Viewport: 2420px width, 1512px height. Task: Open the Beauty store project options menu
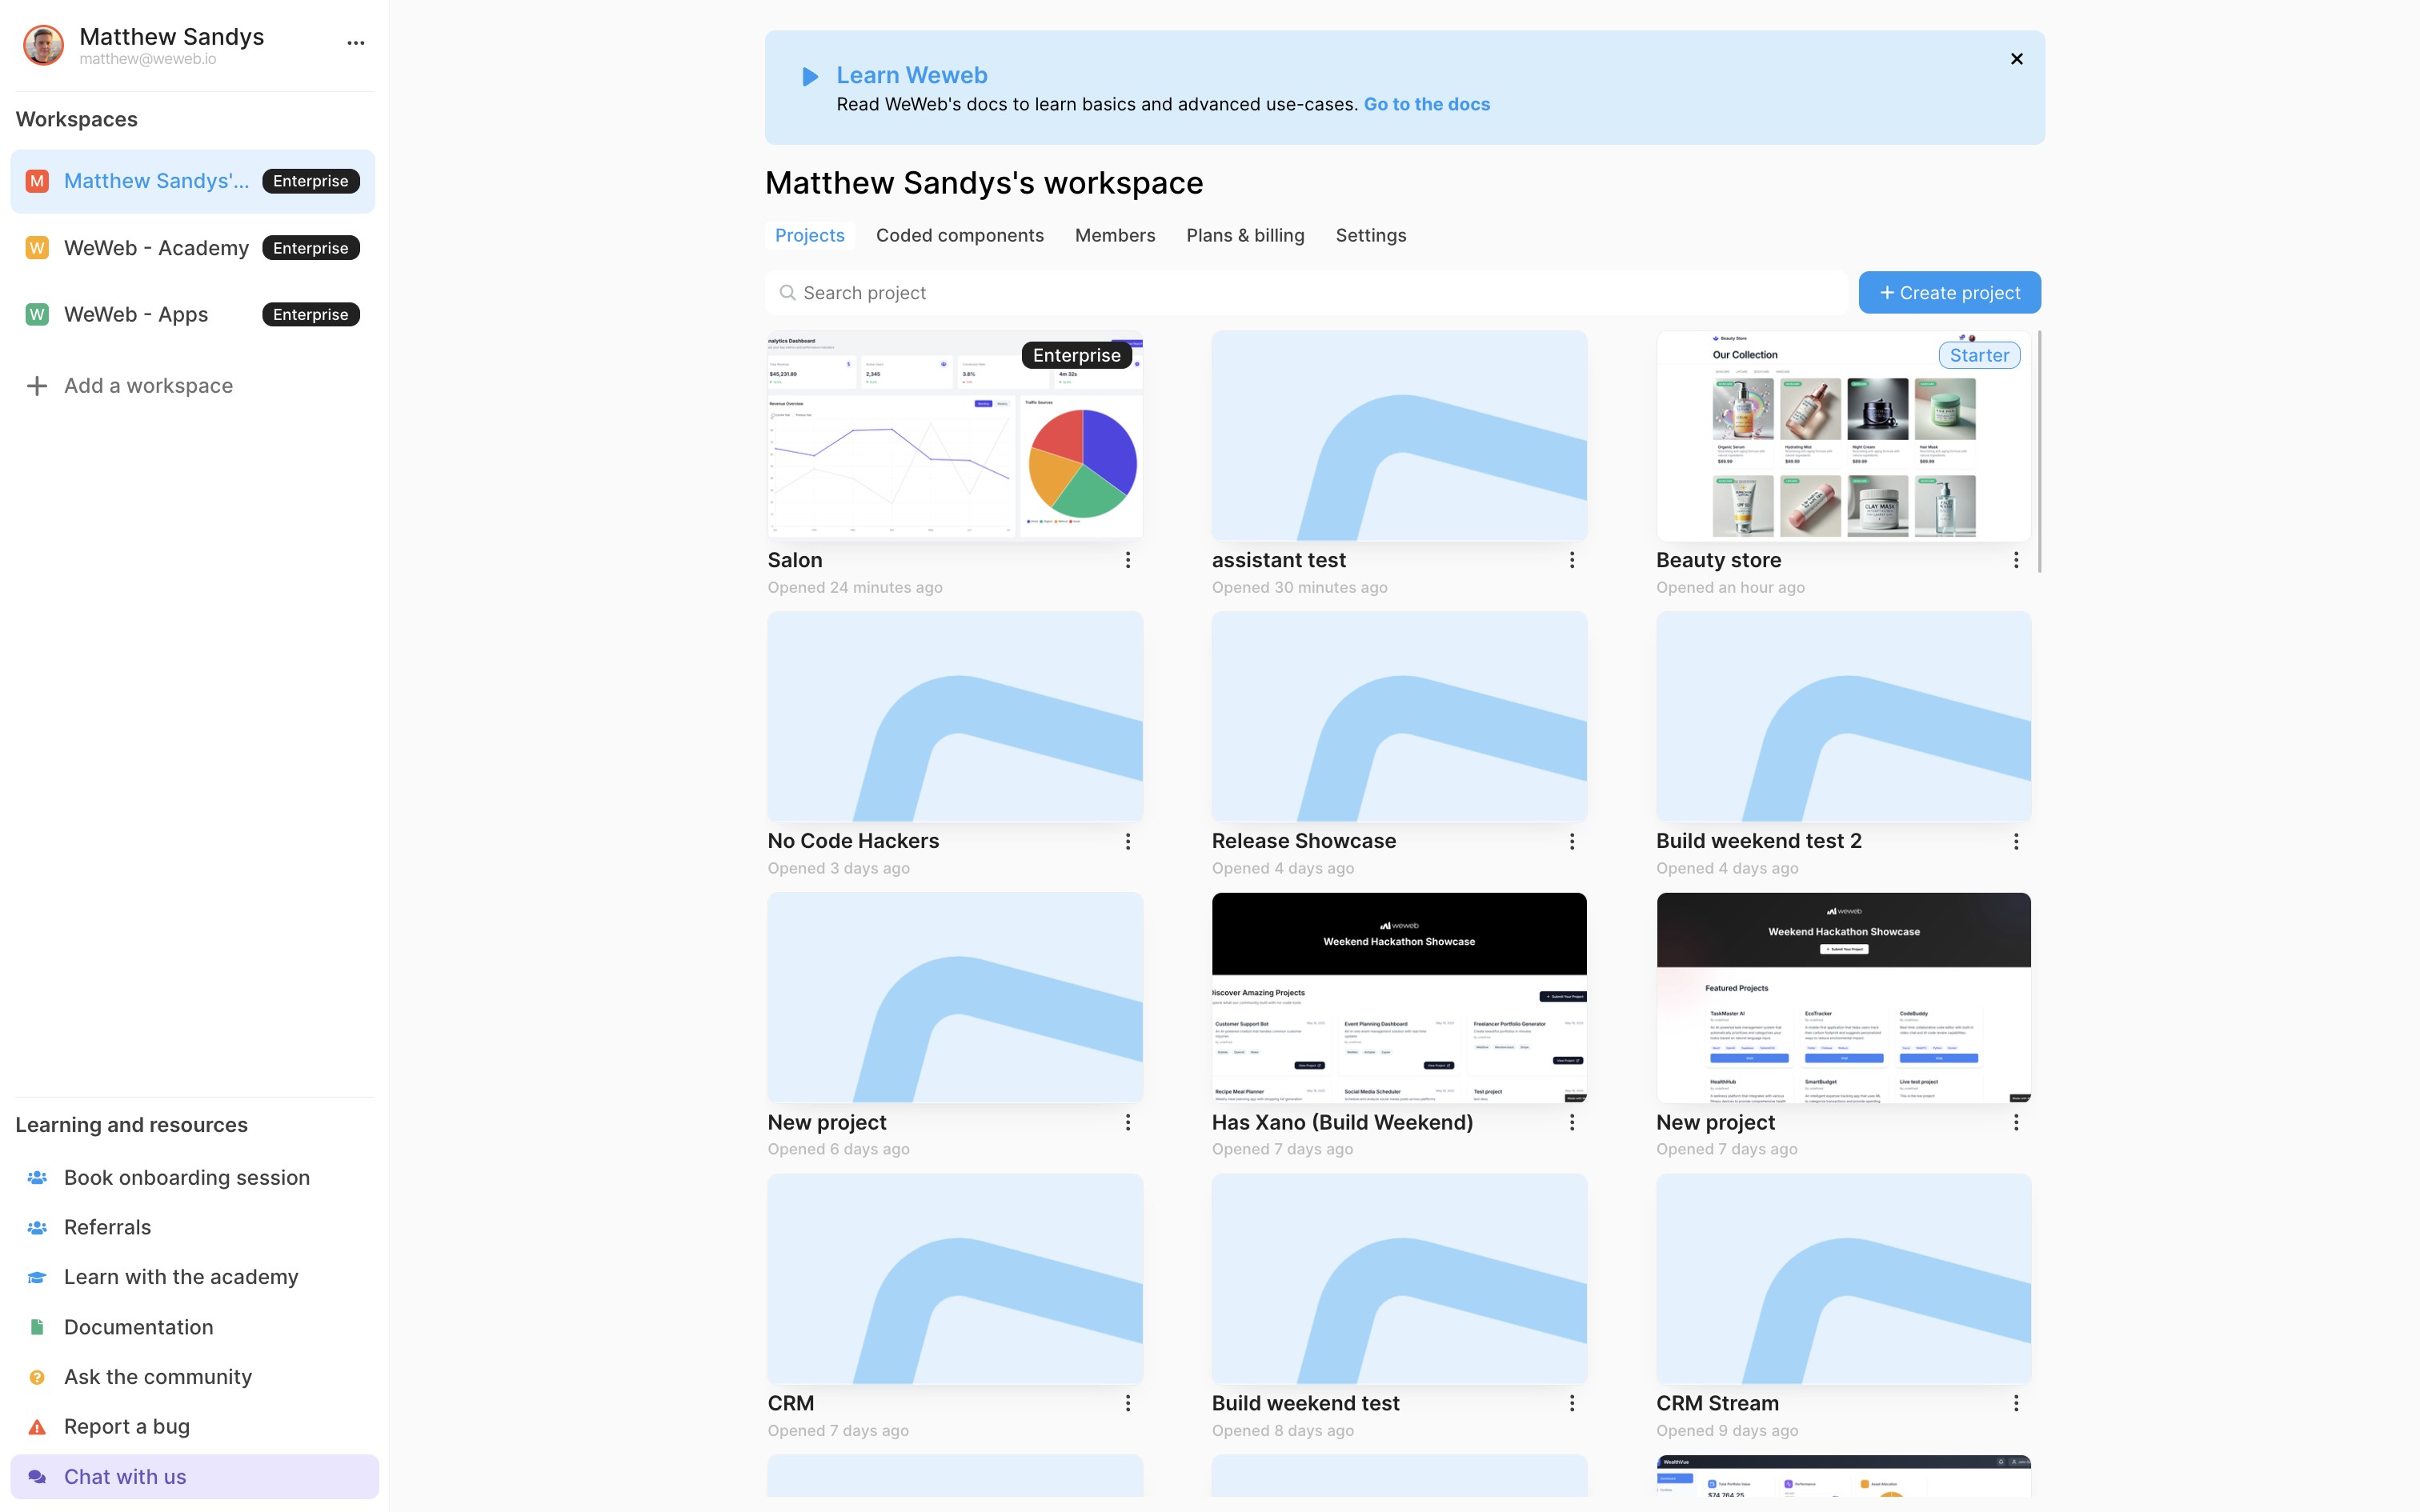2016,560
